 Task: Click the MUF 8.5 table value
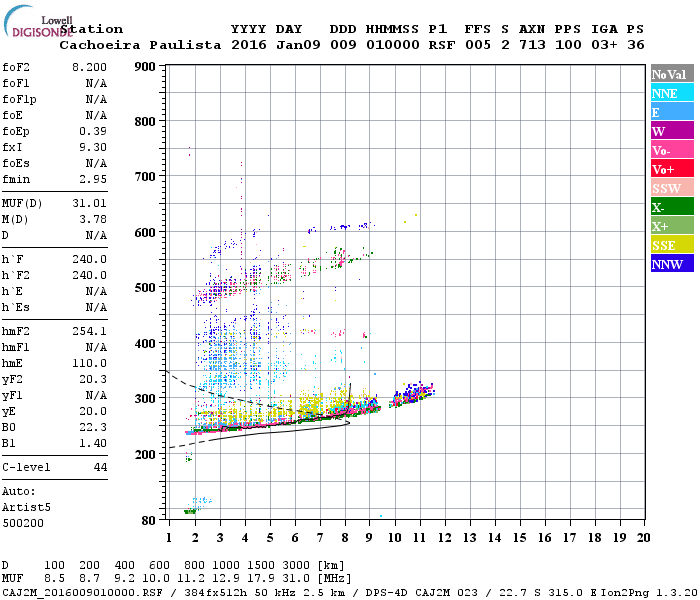(54, 579)
